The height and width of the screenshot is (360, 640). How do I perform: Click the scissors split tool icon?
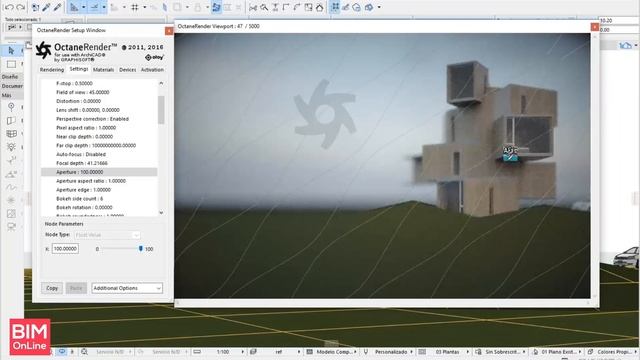point(253,7)
